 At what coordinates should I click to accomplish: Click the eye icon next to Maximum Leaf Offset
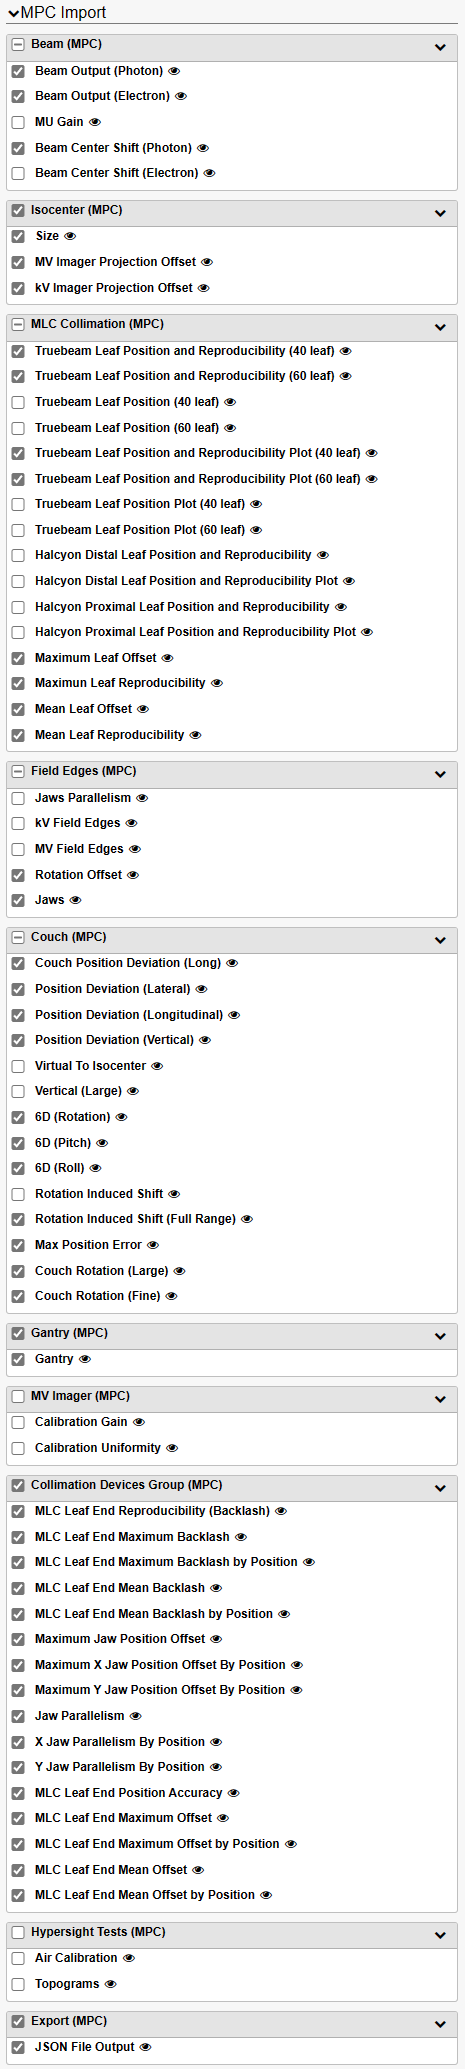pos(168,658)
